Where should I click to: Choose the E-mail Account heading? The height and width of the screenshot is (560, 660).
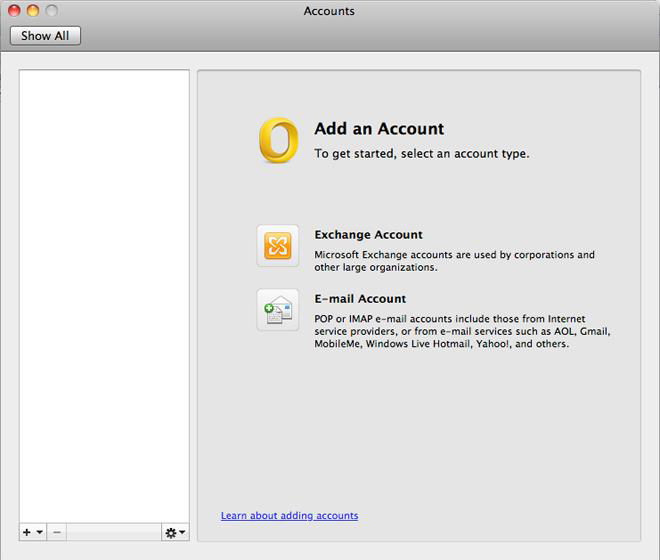(x=360, y=299)
